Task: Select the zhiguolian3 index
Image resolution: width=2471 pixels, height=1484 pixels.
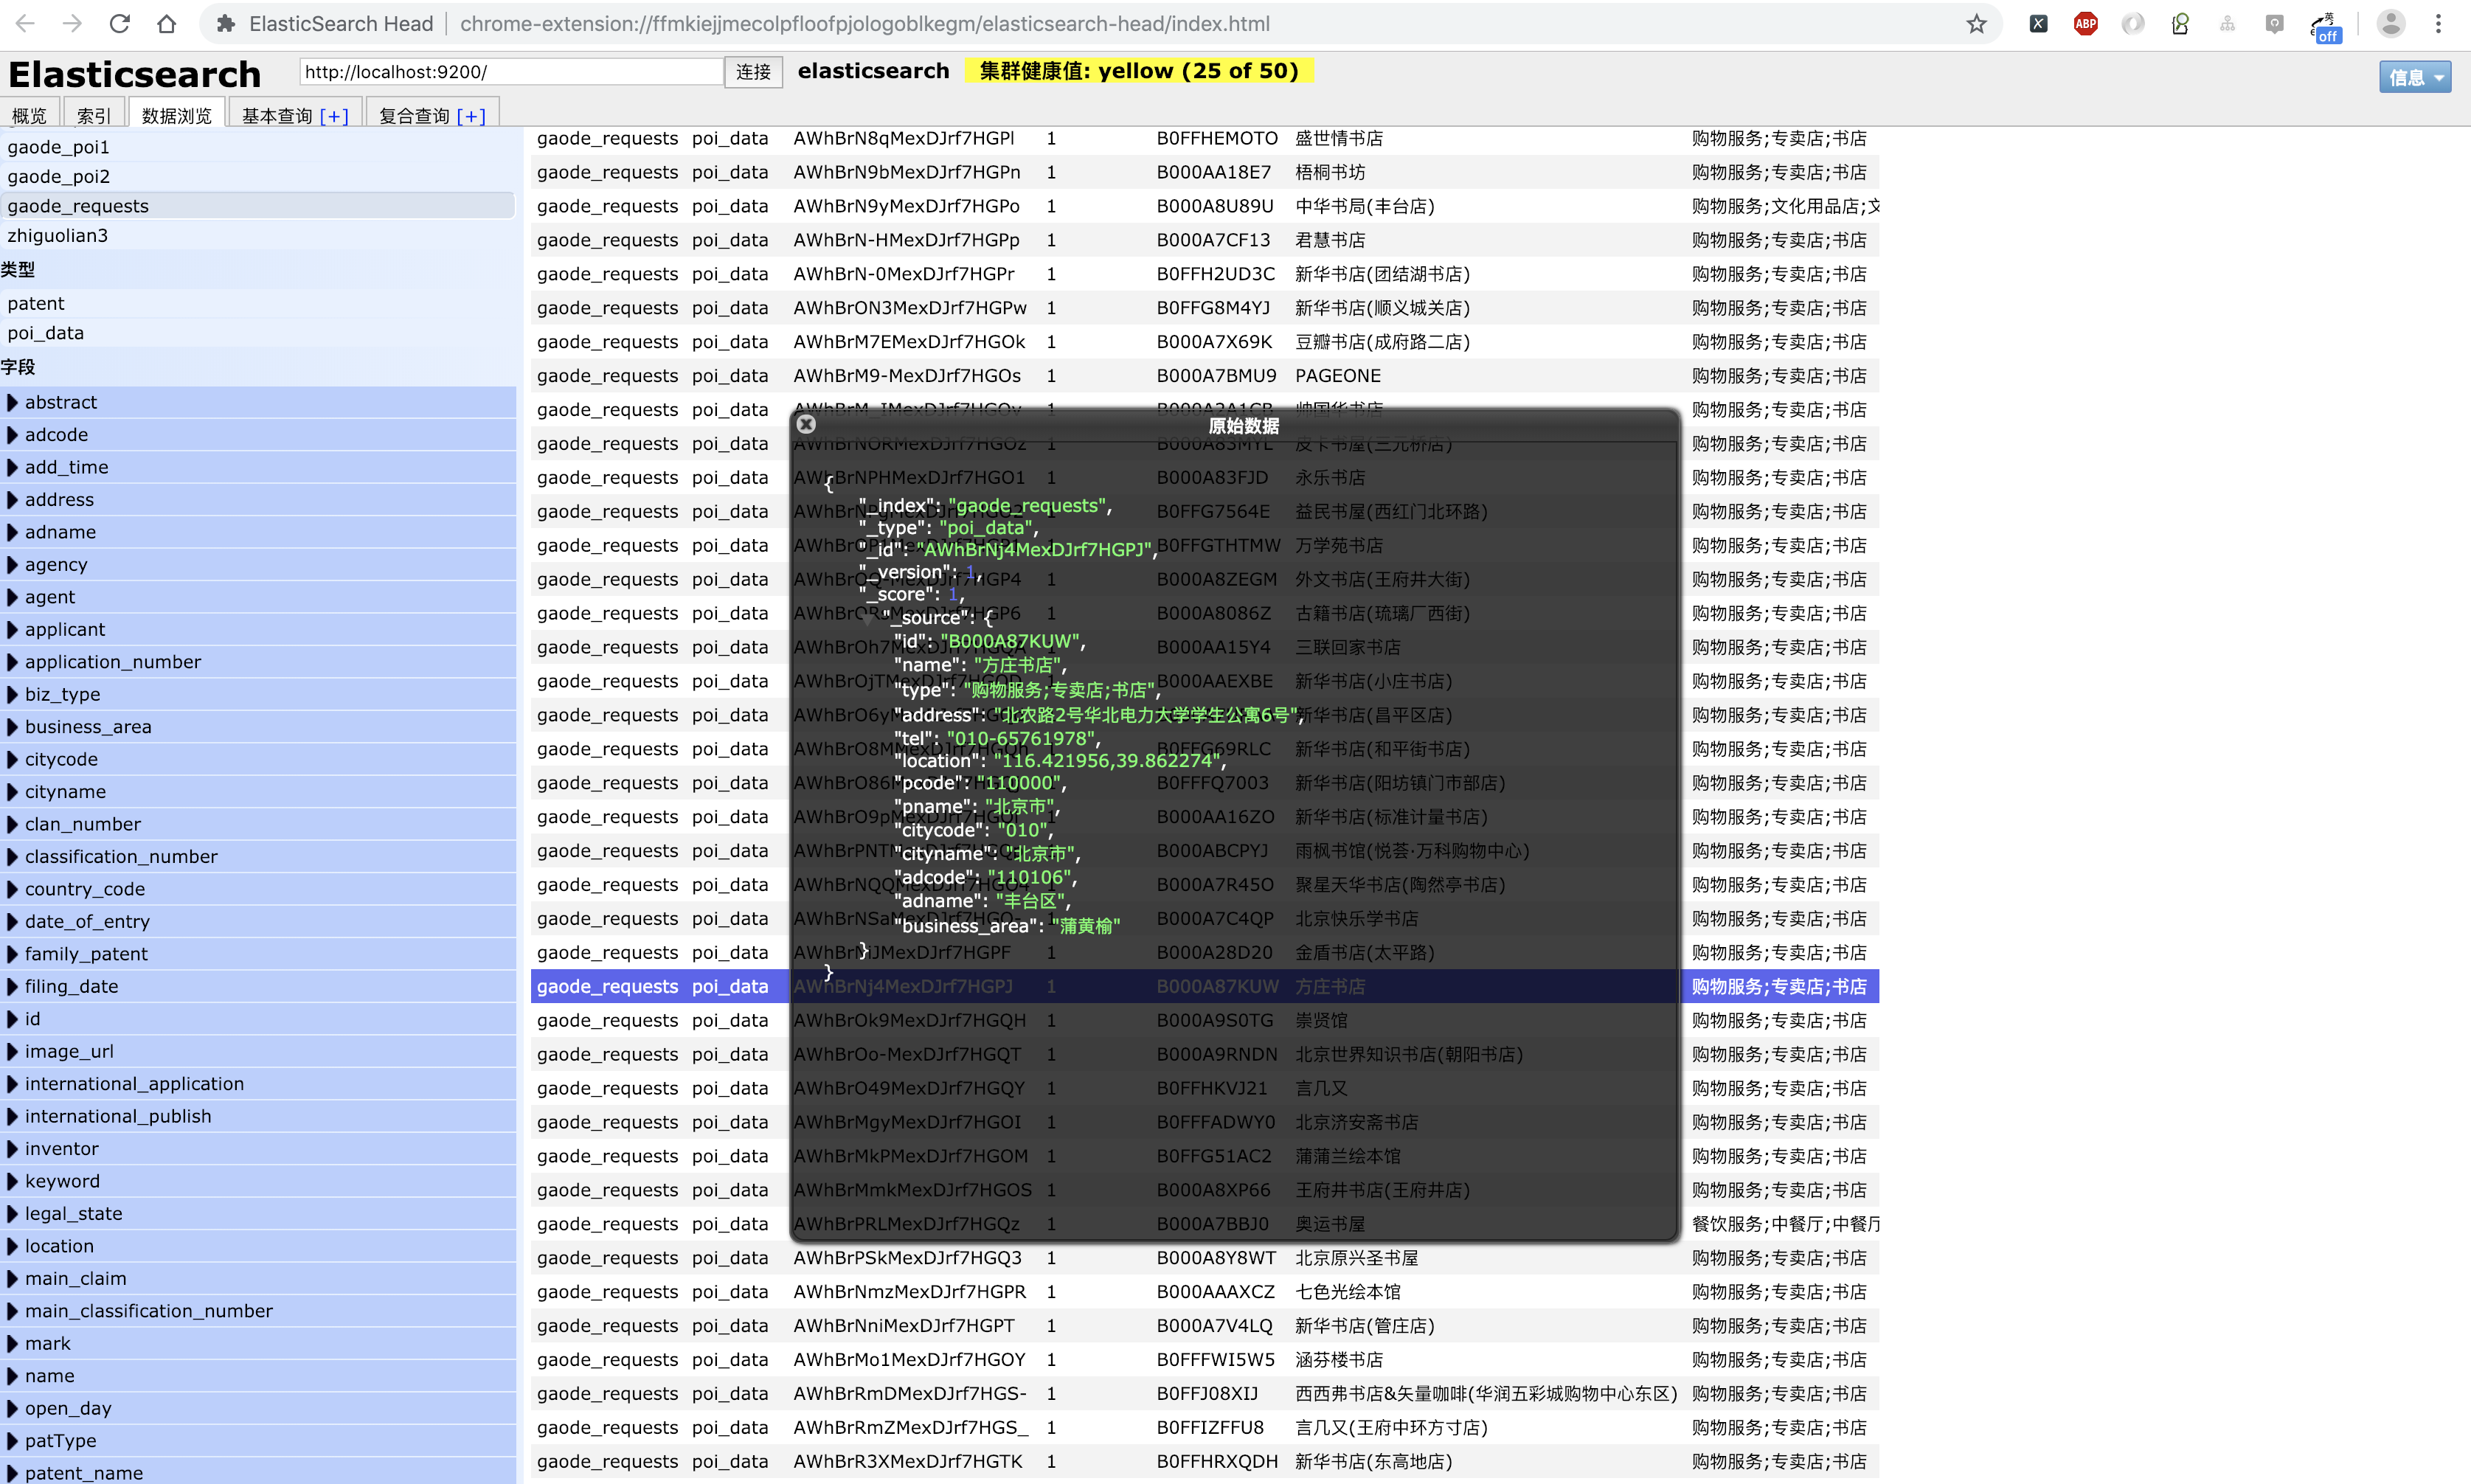Action: point(57,235)
